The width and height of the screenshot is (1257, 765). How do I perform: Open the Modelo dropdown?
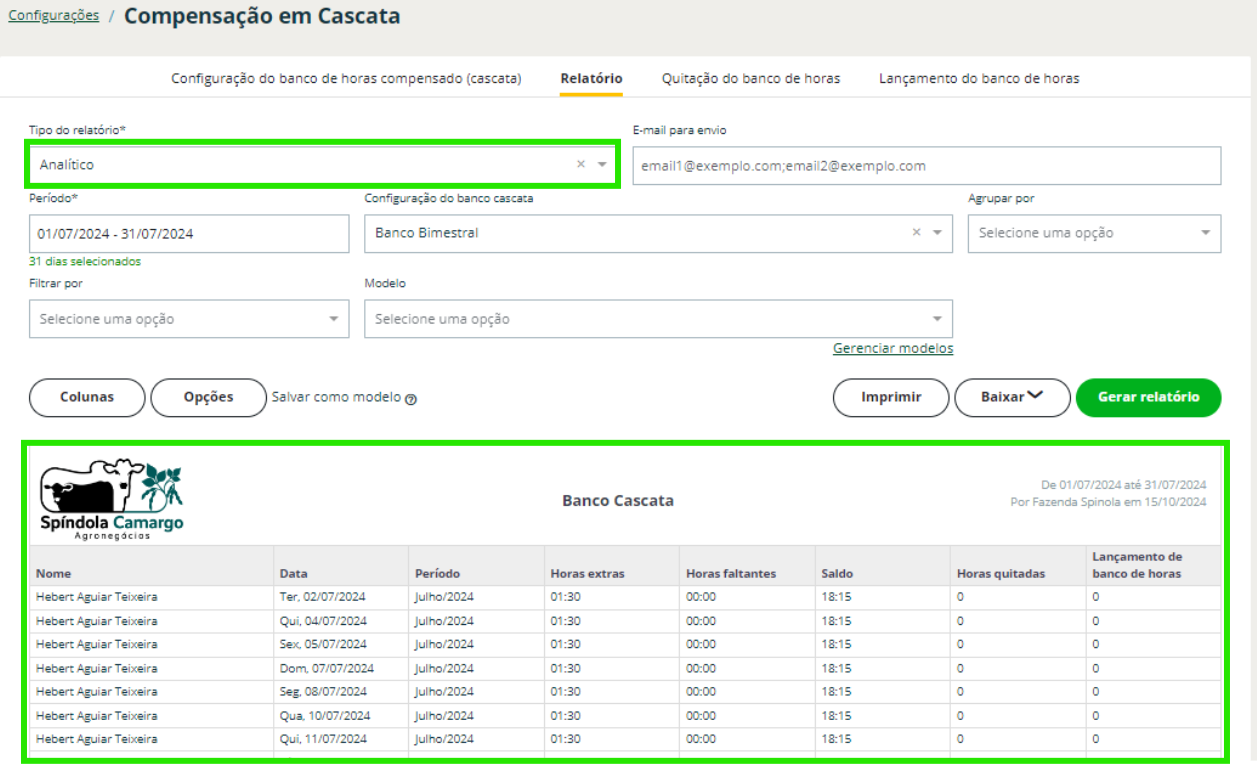tap(657, 319)
